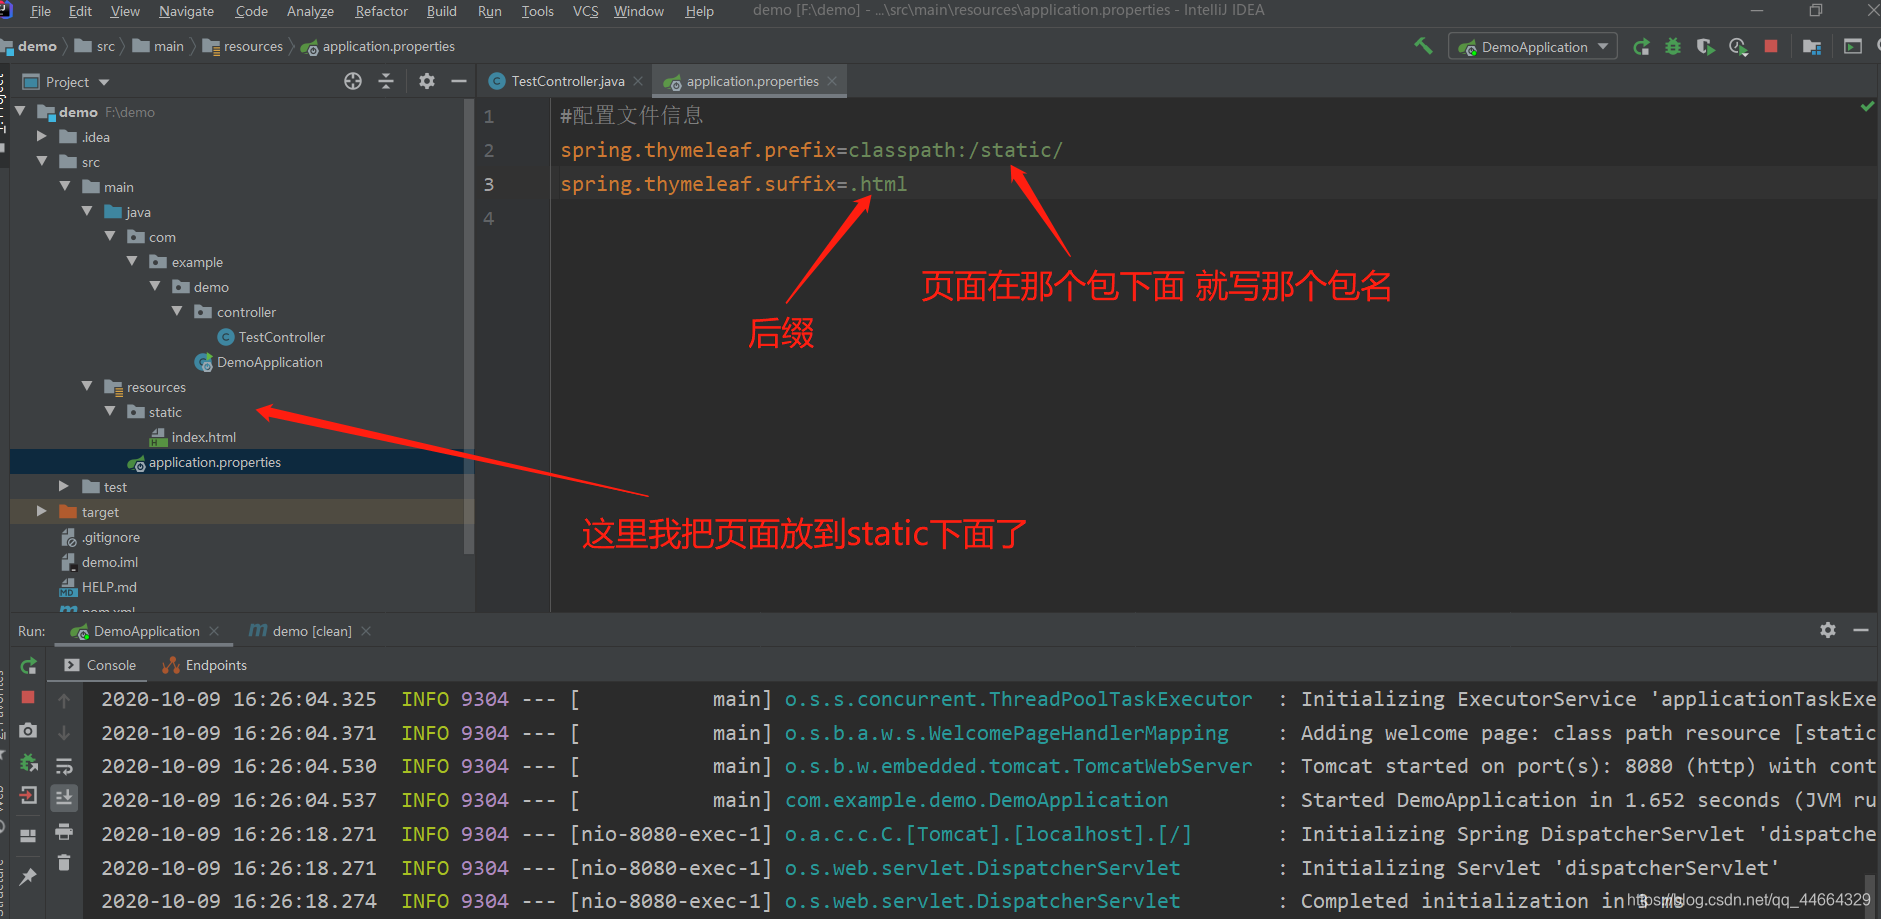Switch to the Endpoints tab
The width and height of the screenshot is (1881, 919).
pyautogui.click(x=205, y=665)
